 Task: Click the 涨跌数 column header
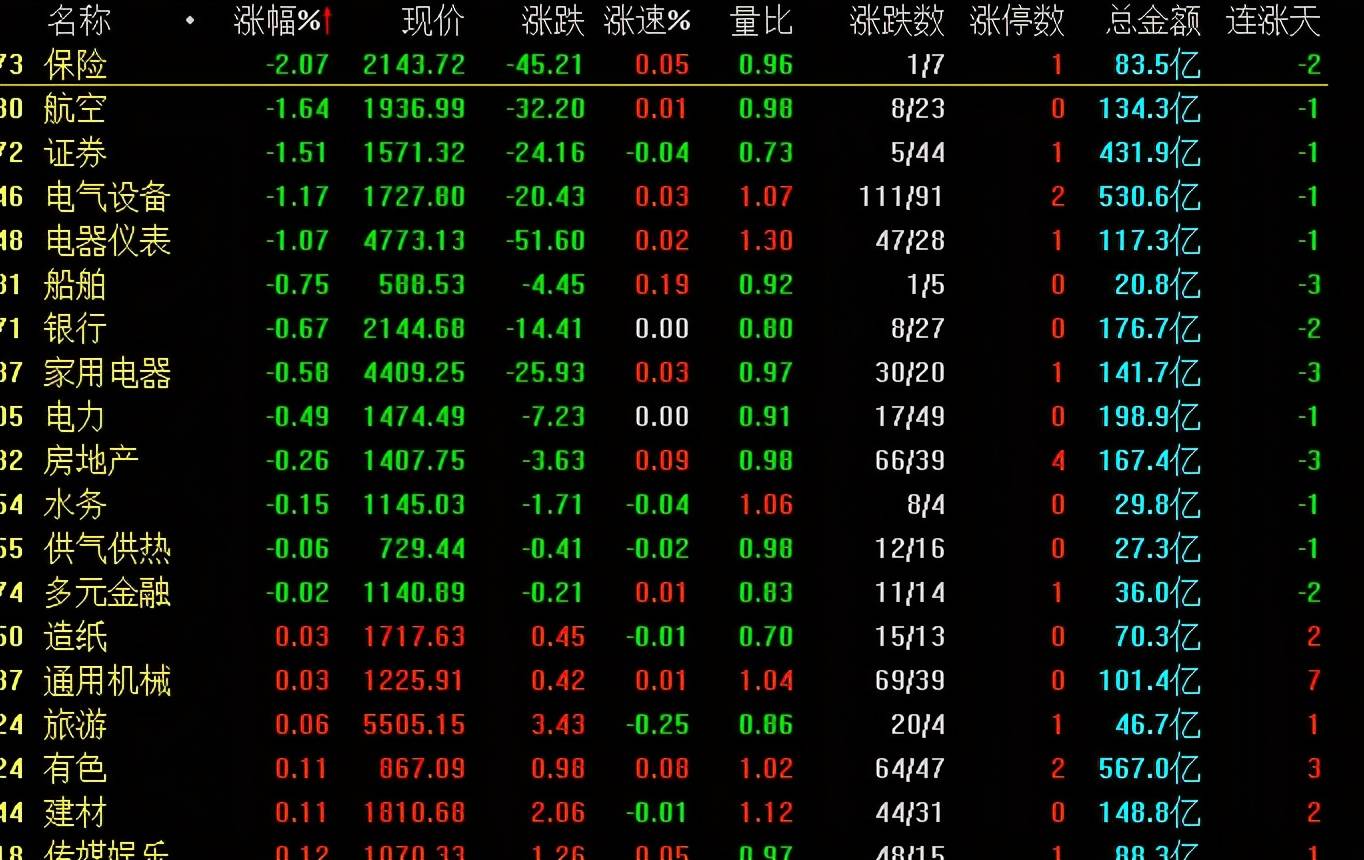896,21
